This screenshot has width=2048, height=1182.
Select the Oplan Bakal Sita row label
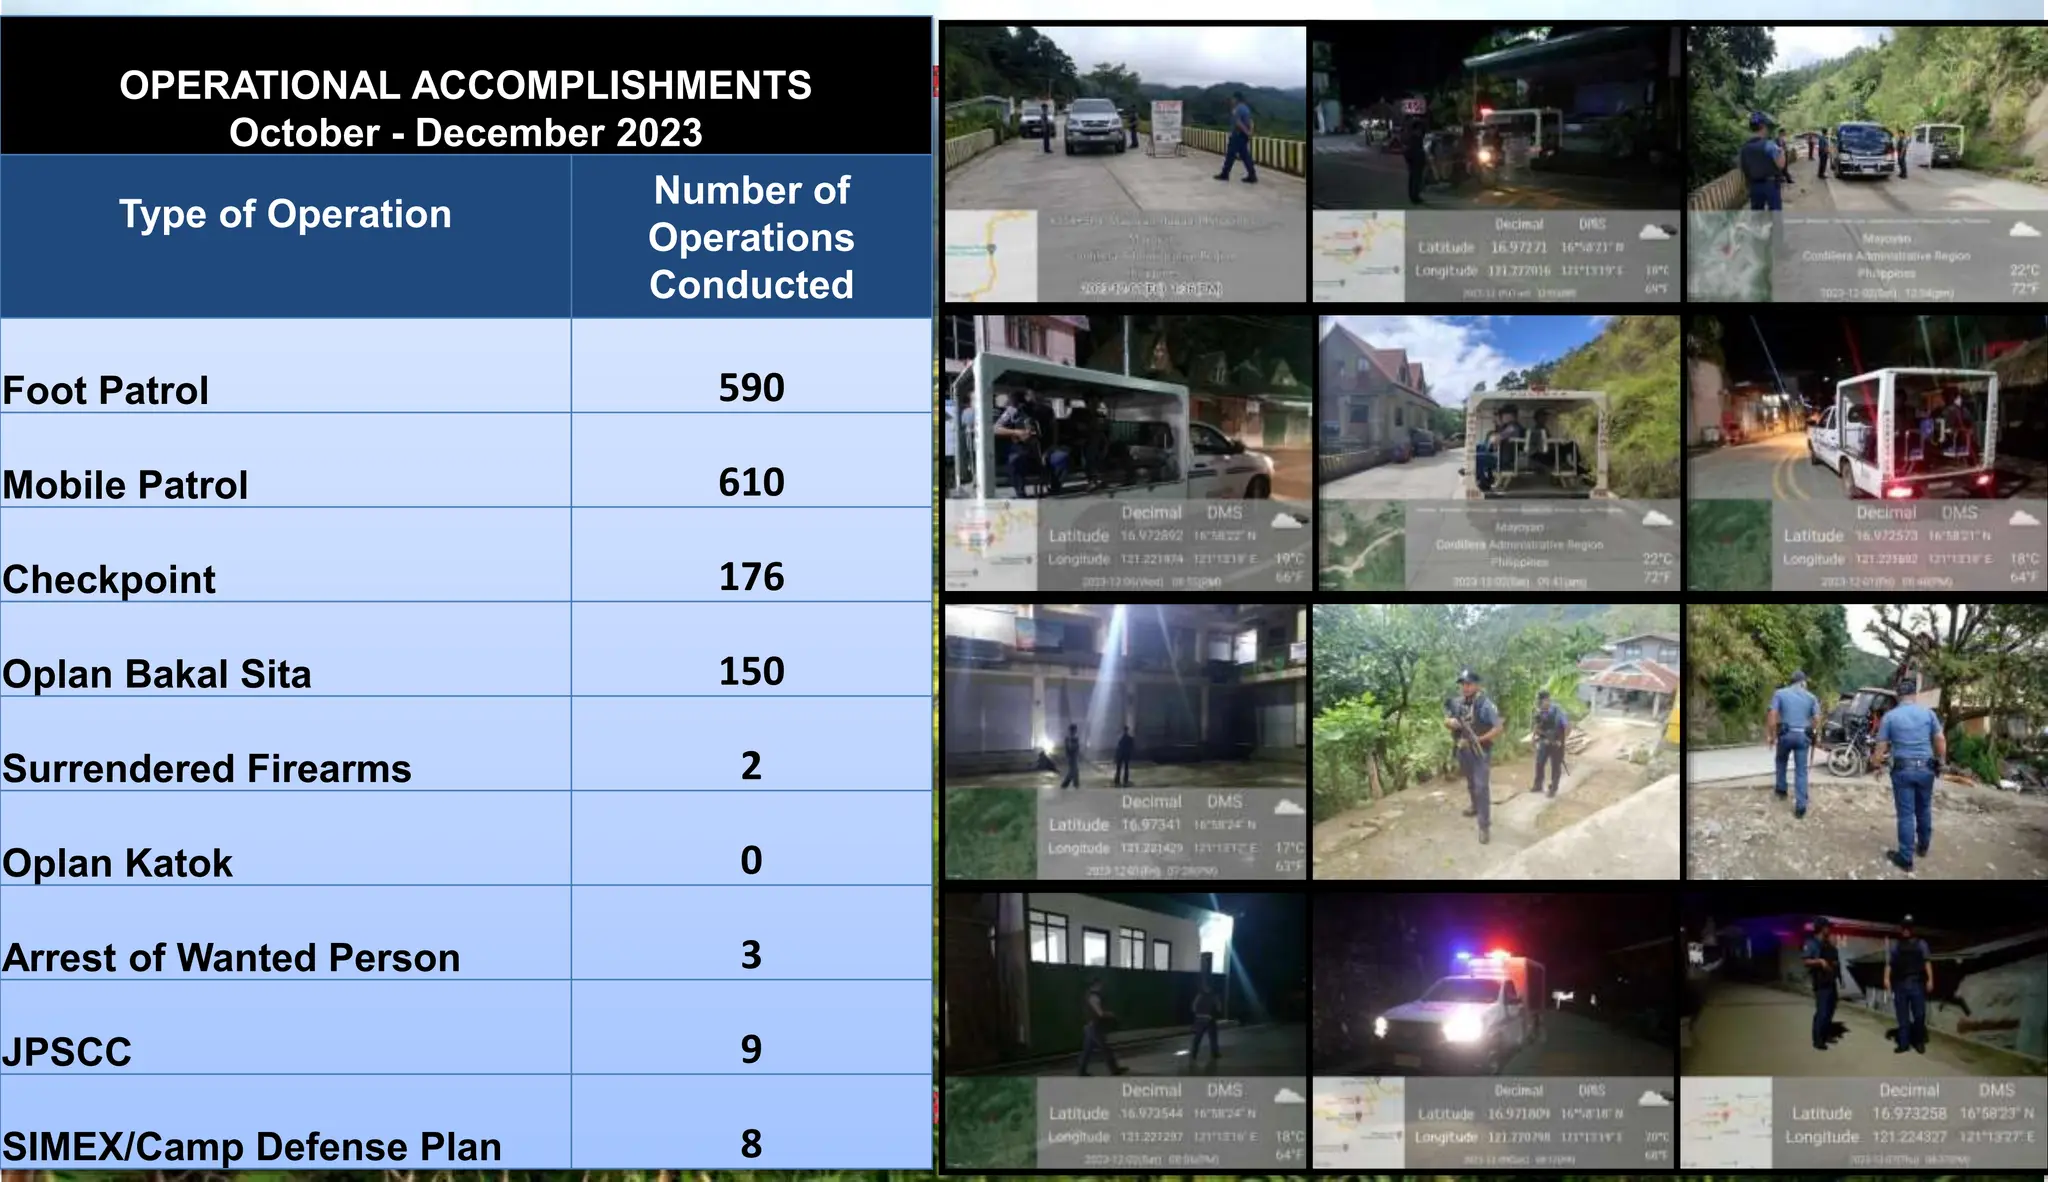click(157, 674)
